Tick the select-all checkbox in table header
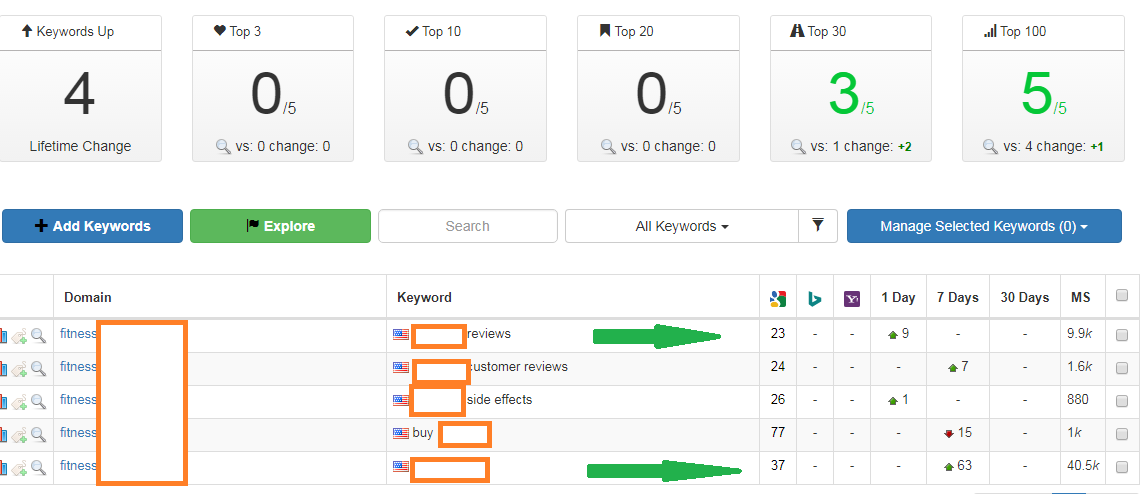The width and height of the screenshot is (1146, 494). click(x=1121, y=297)
